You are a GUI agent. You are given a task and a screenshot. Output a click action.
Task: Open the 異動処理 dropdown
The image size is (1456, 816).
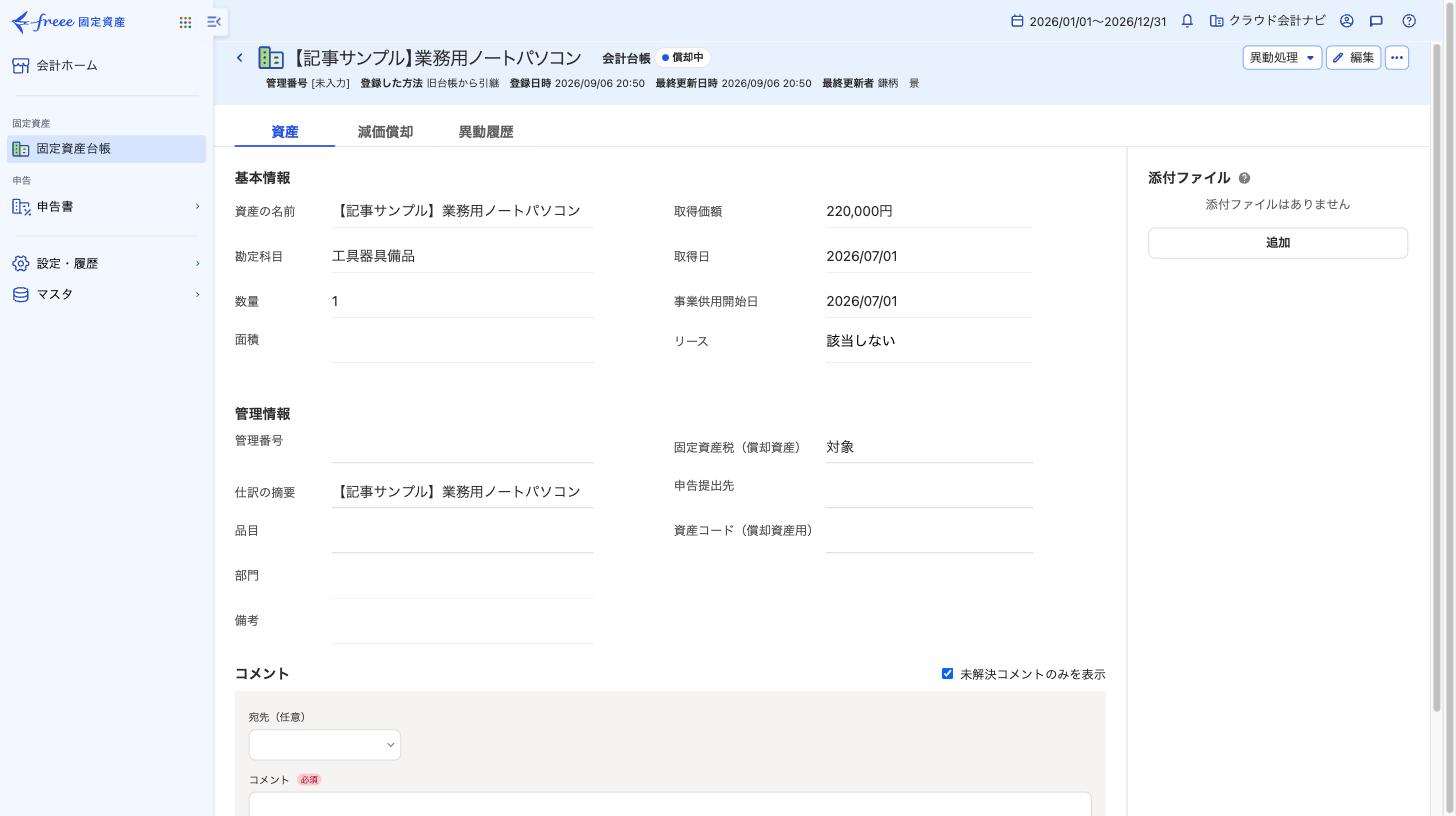coord(1282,58)
